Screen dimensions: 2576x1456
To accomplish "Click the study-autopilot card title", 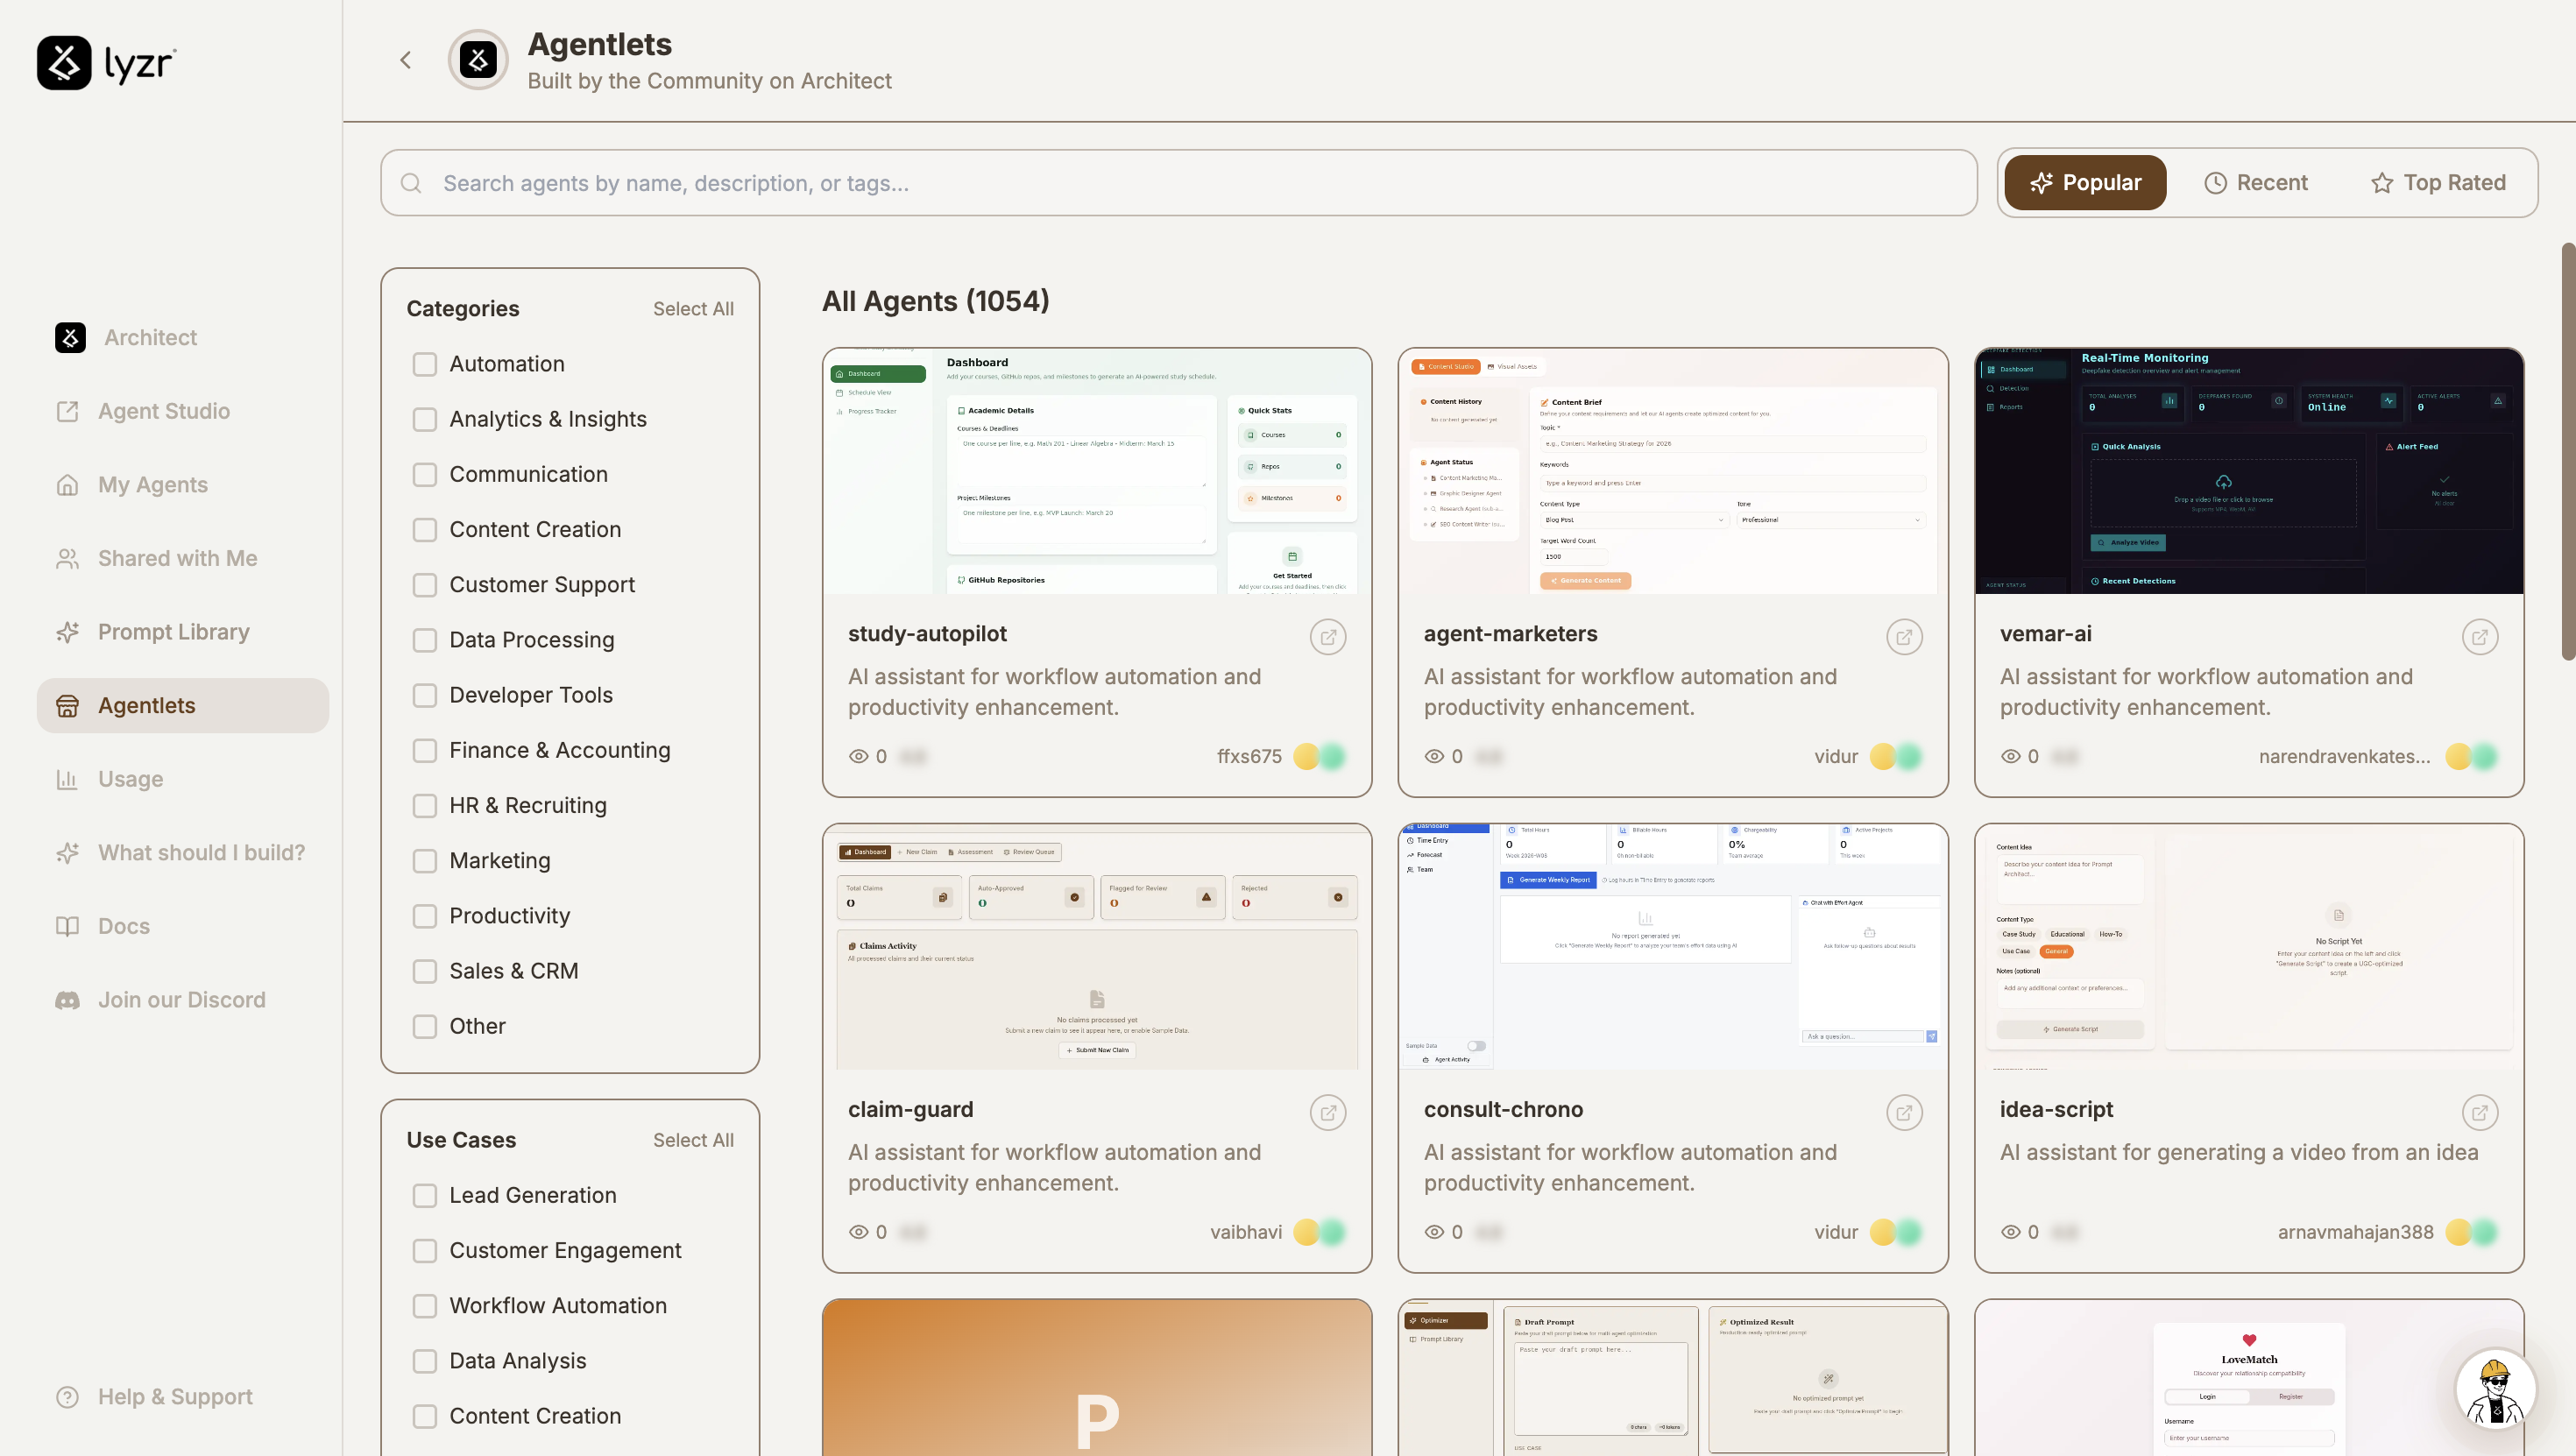I will pyautogui.click(x=927, y=634).
